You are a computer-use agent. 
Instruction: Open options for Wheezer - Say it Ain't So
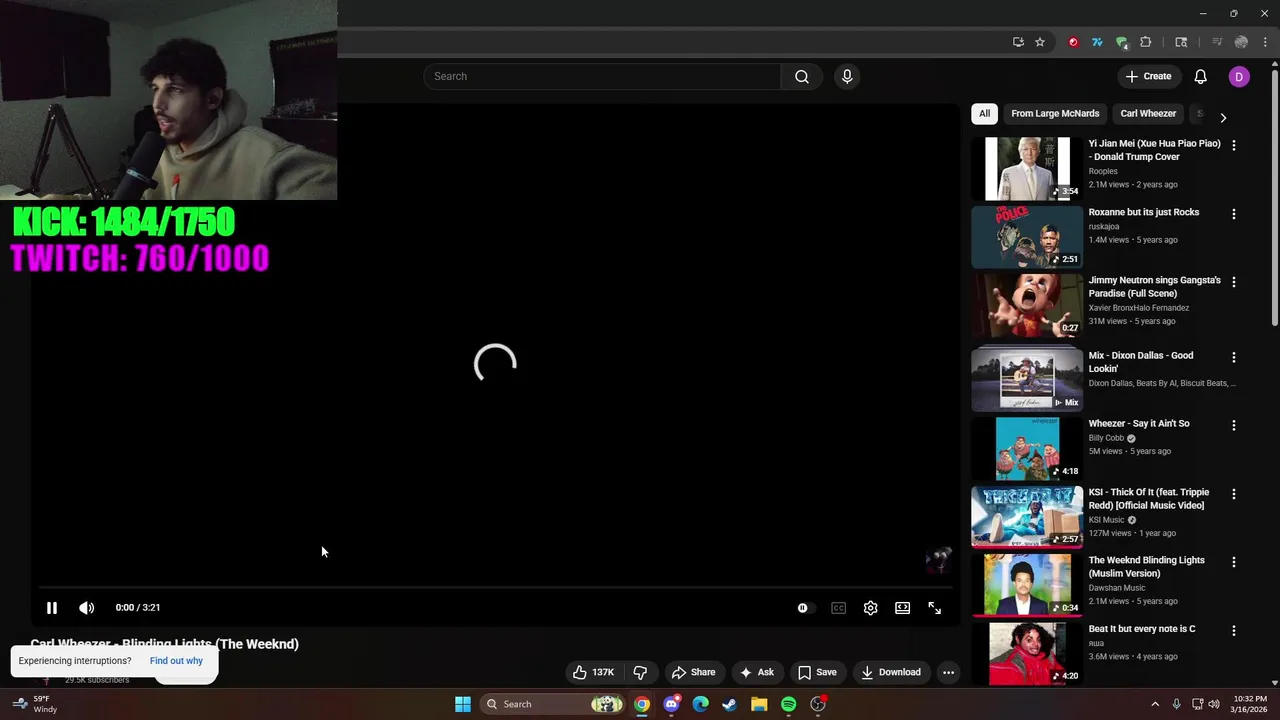tap(1234, 425)
